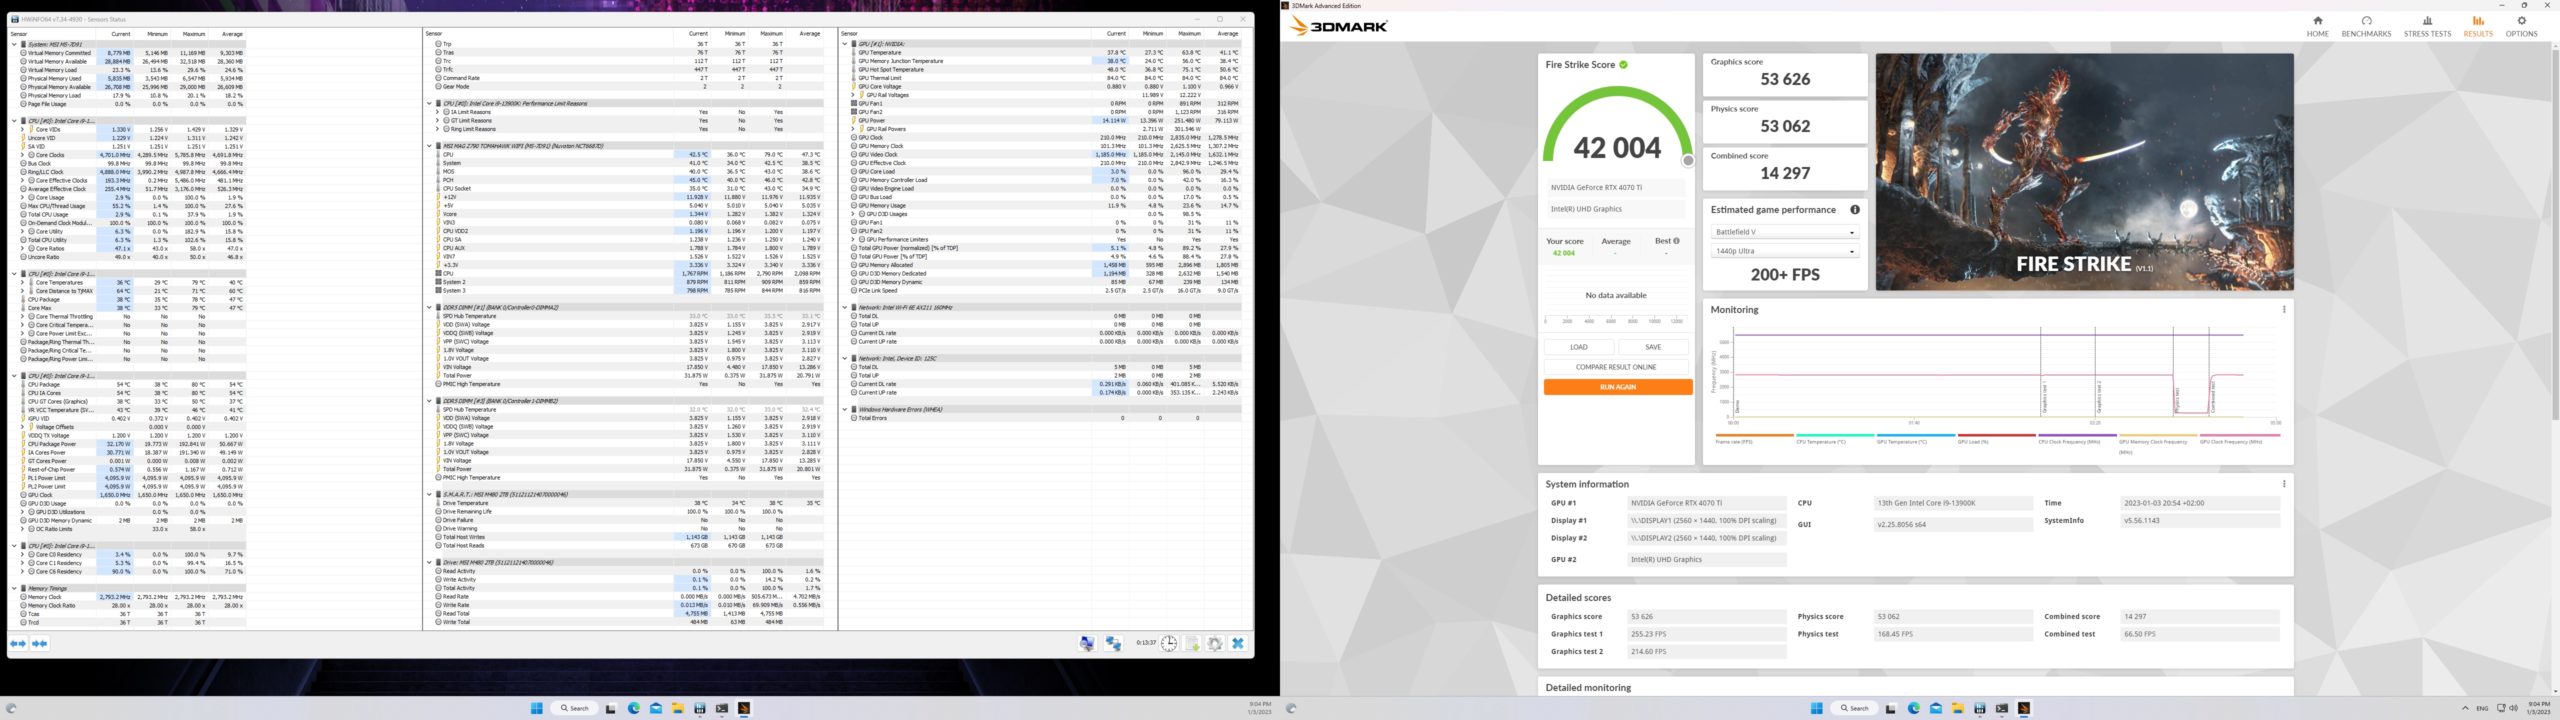Click HWiNFO expand-columns arrows button at bottom left

[x=40, y=644]
